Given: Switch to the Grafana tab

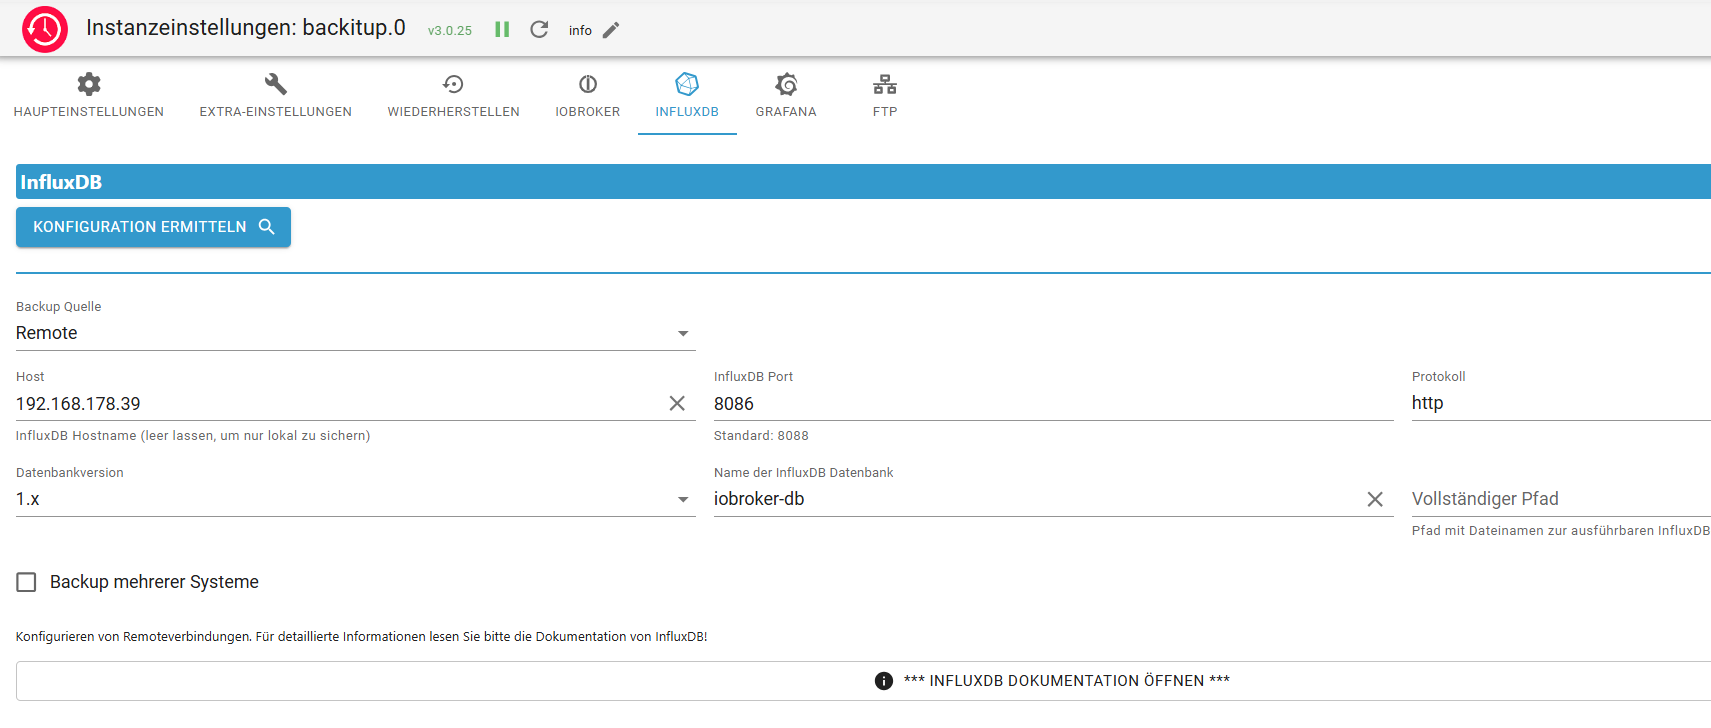Looking at the screenshot, I should pyautogui.click(x=786, y=96).
